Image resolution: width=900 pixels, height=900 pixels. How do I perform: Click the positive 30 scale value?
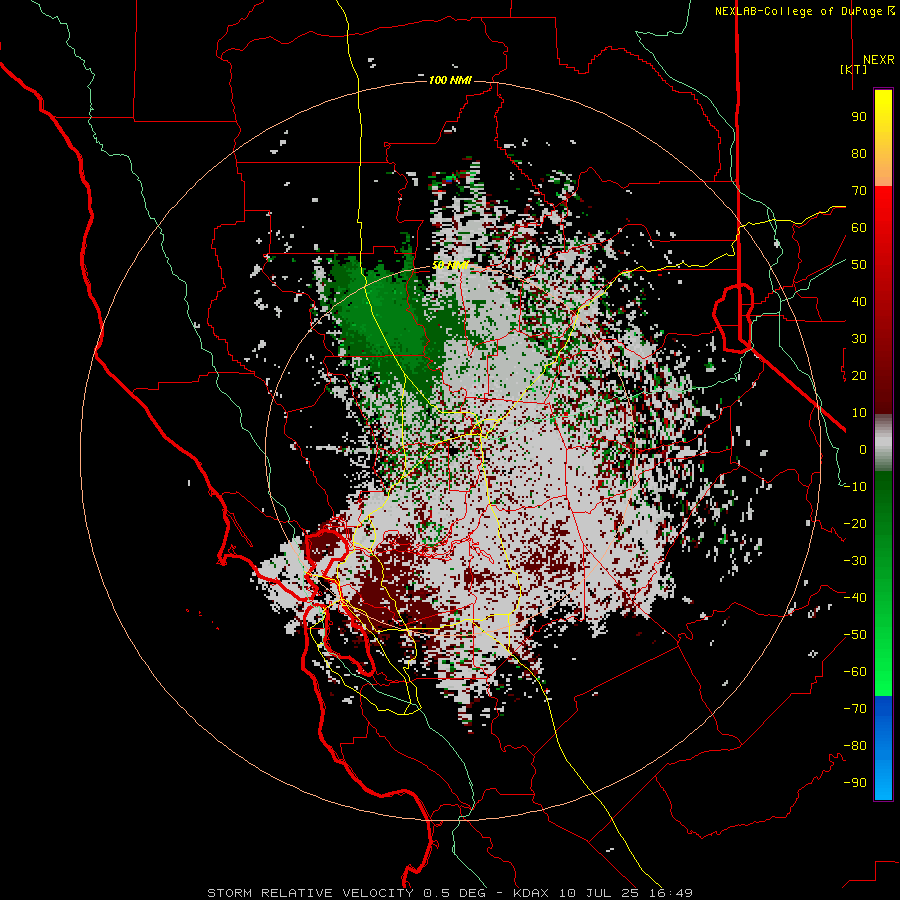pos(859,339)
